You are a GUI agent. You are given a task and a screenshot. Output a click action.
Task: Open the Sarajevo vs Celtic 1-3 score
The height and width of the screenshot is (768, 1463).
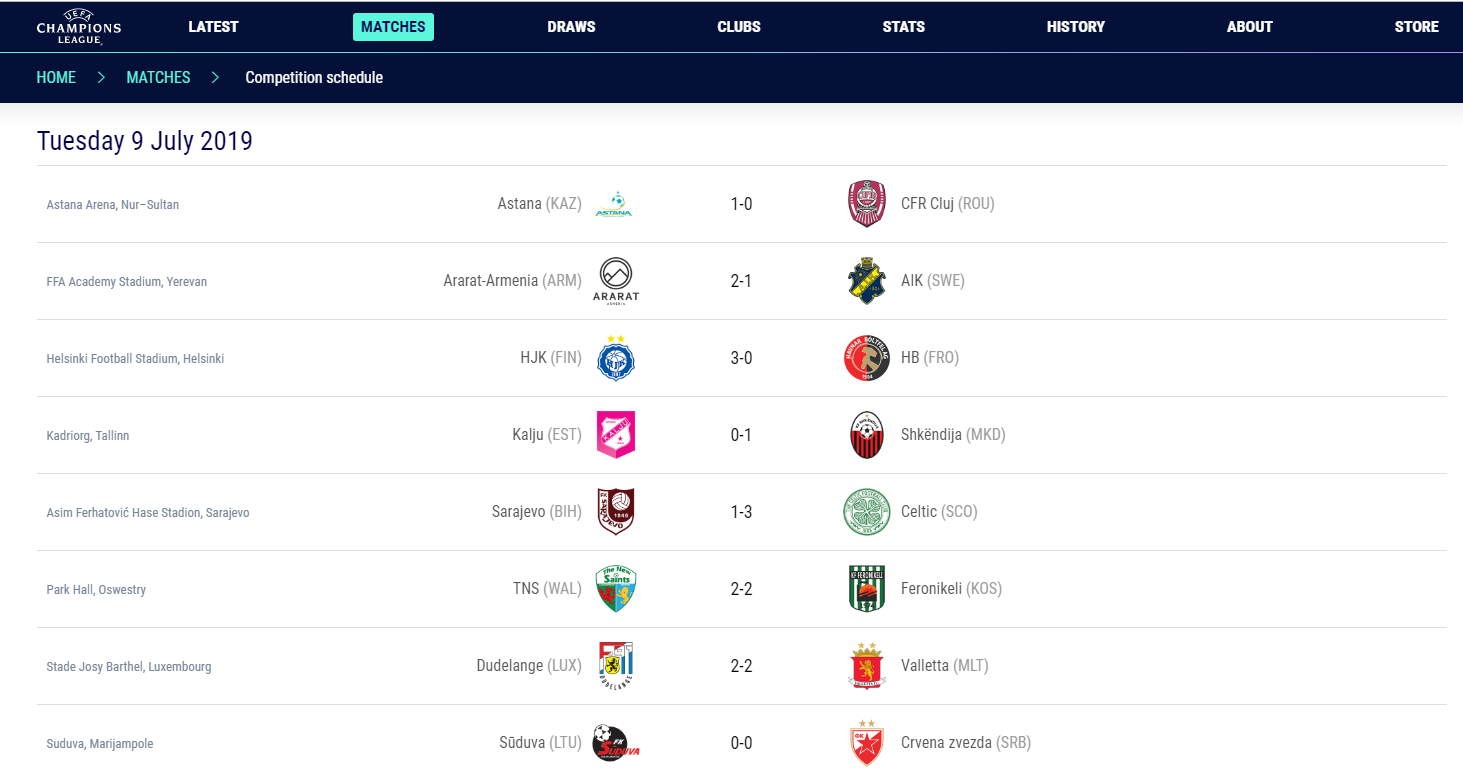point(741,512)
